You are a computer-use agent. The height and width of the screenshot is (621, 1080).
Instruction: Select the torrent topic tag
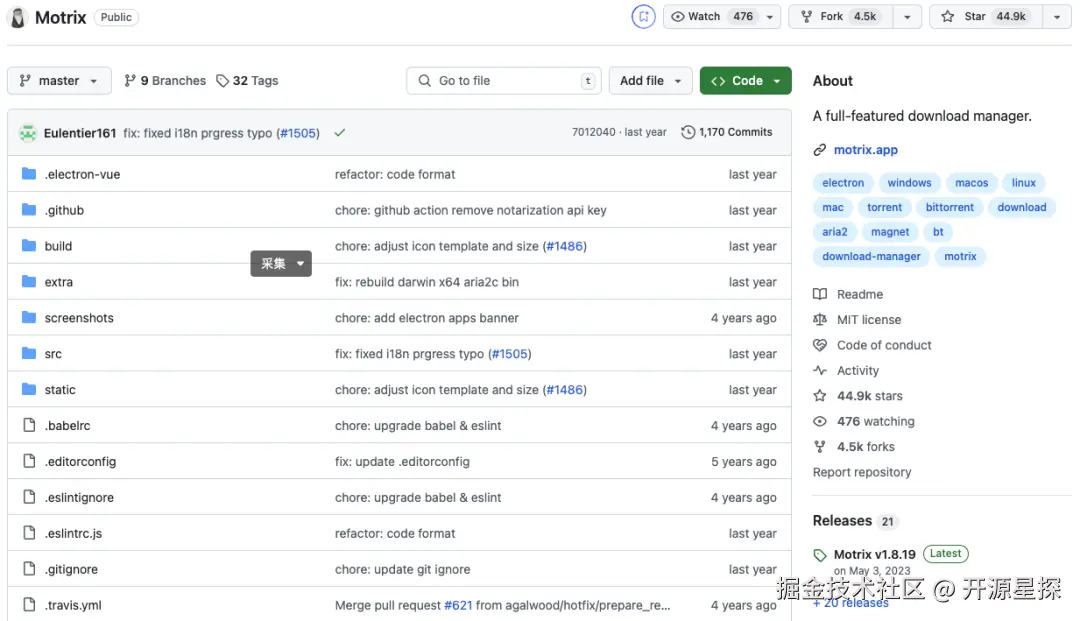[884, 207]
